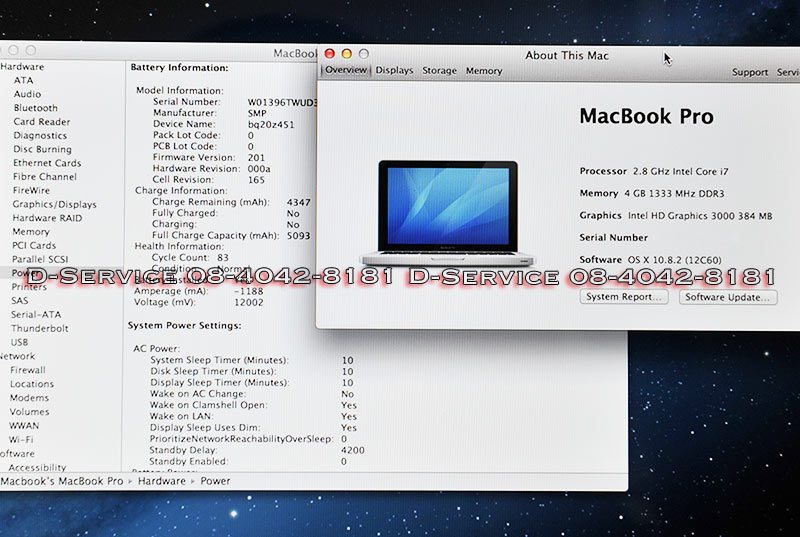Minimize the About This Mac window
Viewport: 800px width, 537px height.
tap(347, 54)
